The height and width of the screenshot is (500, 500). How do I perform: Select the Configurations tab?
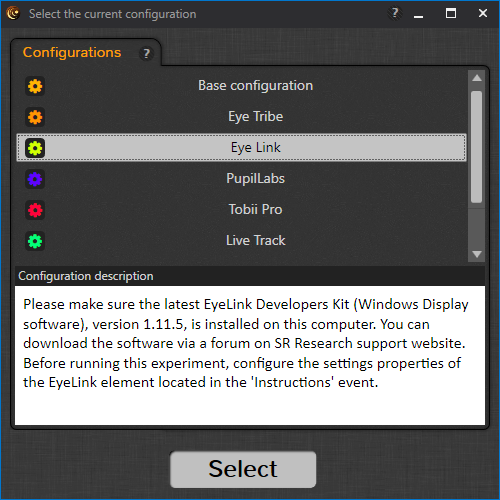click(x=72, y=53)
